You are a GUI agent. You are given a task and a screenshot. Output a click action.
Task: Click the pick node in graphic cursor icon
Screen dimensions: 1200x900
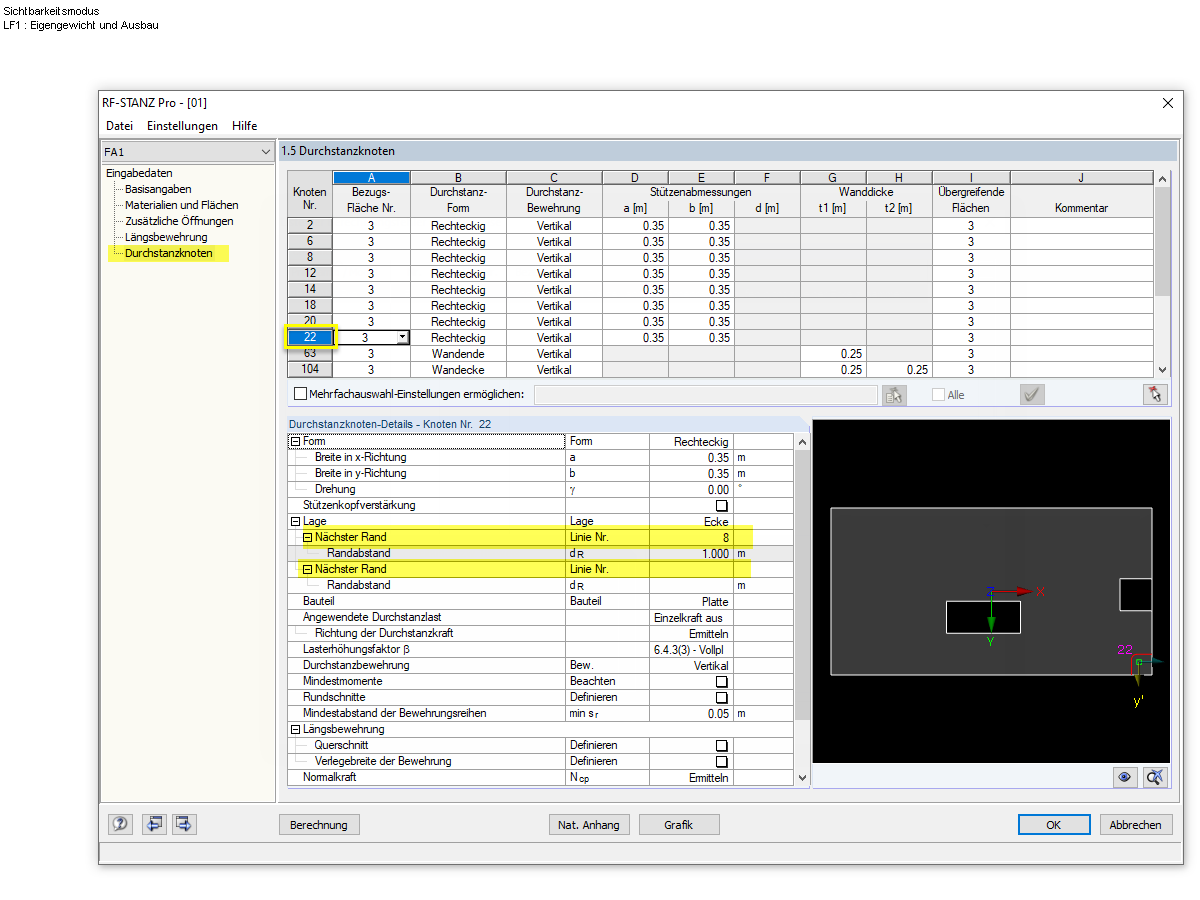[1155, 777]
